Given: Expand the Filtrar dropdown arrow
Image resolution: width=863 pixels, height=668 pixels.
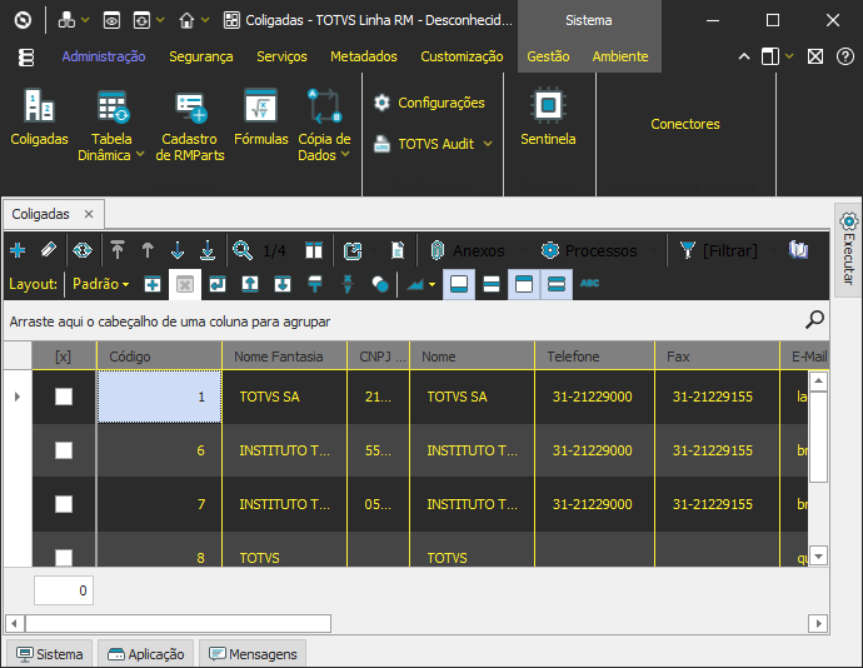Looking at the screenshot, I should pyautogui.click(x=774, y=251).
